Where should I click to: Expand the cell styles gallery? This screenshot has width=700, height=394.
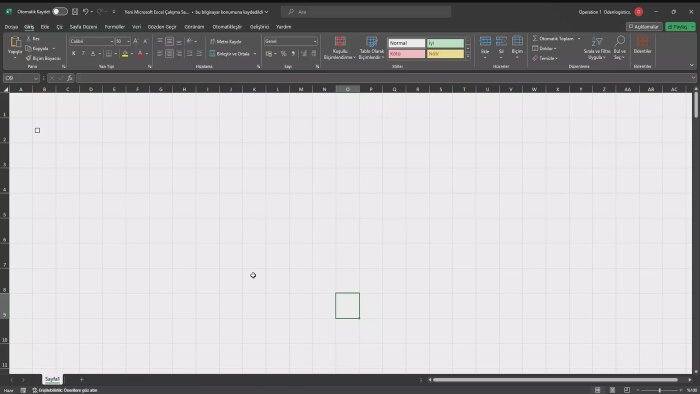tap(468, 56)
